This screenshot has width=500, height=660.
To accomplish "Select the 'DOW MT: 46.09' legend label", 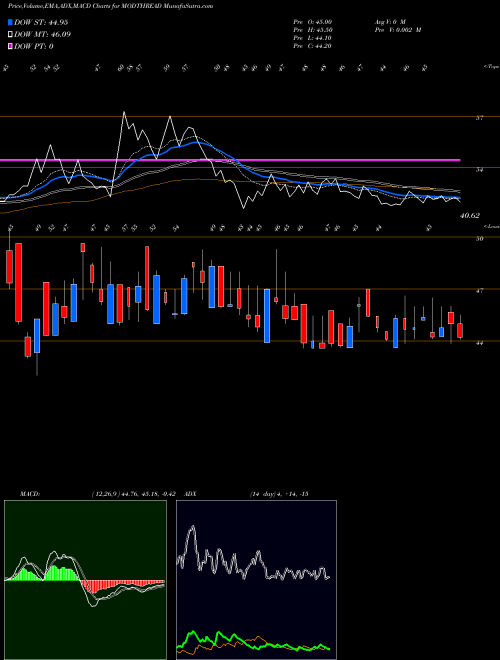I will (x=42, y=35).
